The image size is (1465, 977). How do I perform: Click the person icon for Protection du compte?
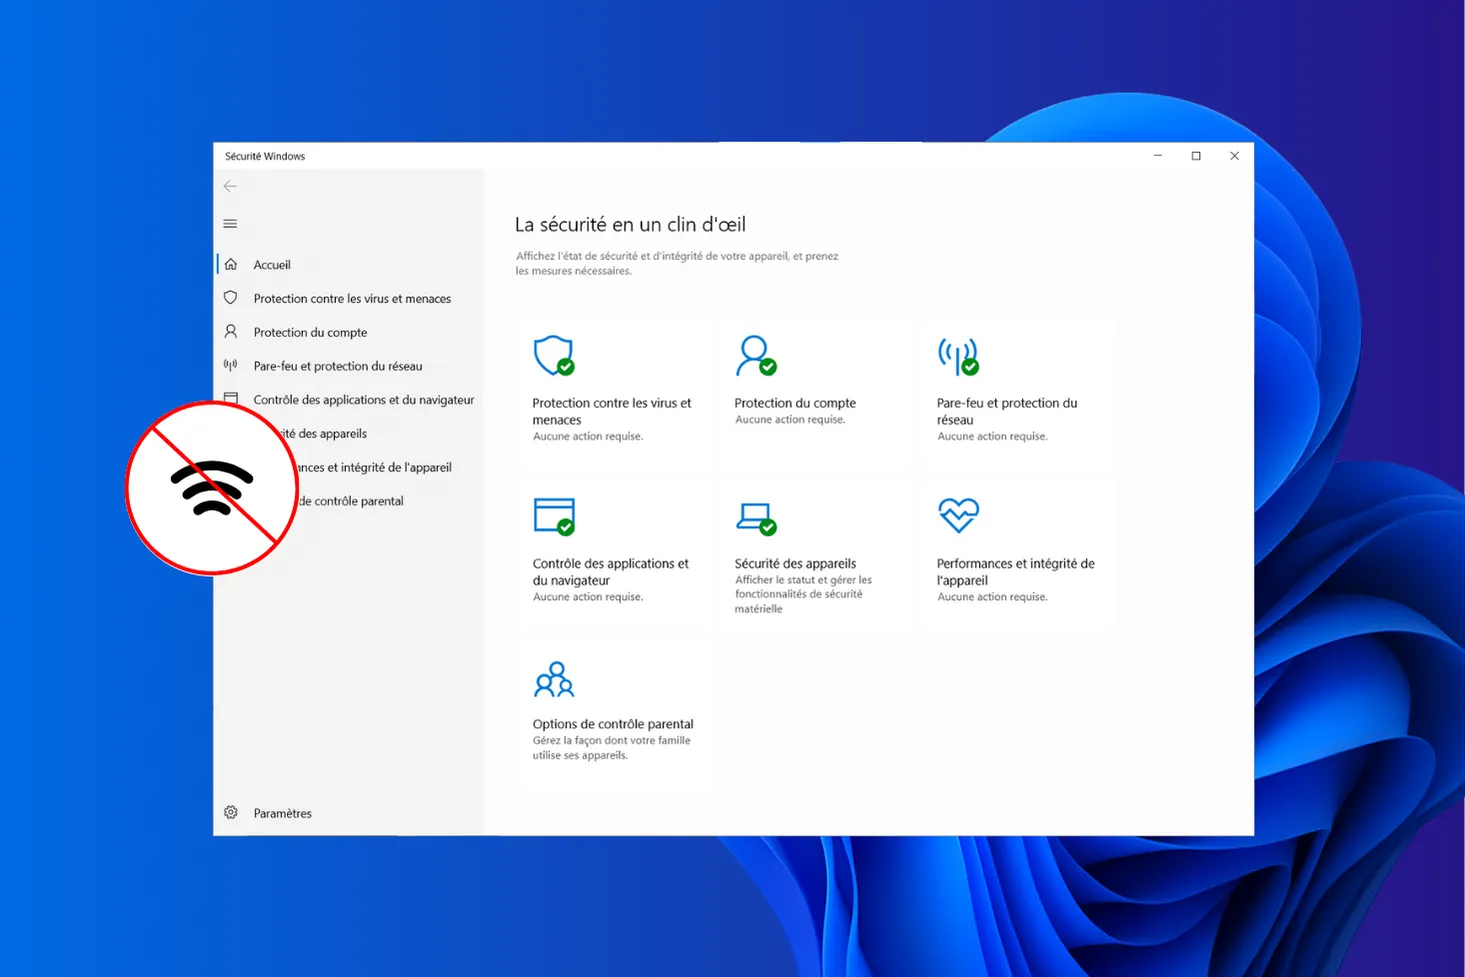756,355
